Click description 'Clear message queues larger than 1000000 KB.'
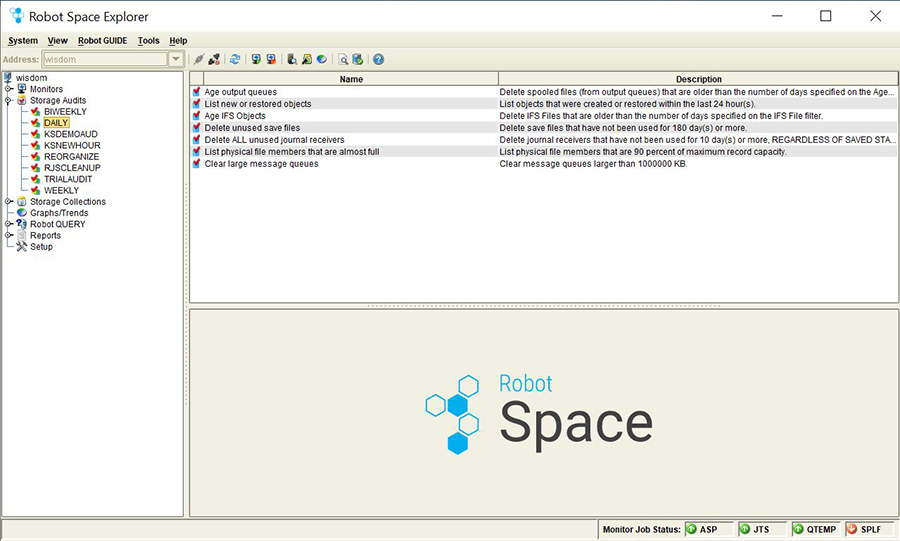 [593, 164]
